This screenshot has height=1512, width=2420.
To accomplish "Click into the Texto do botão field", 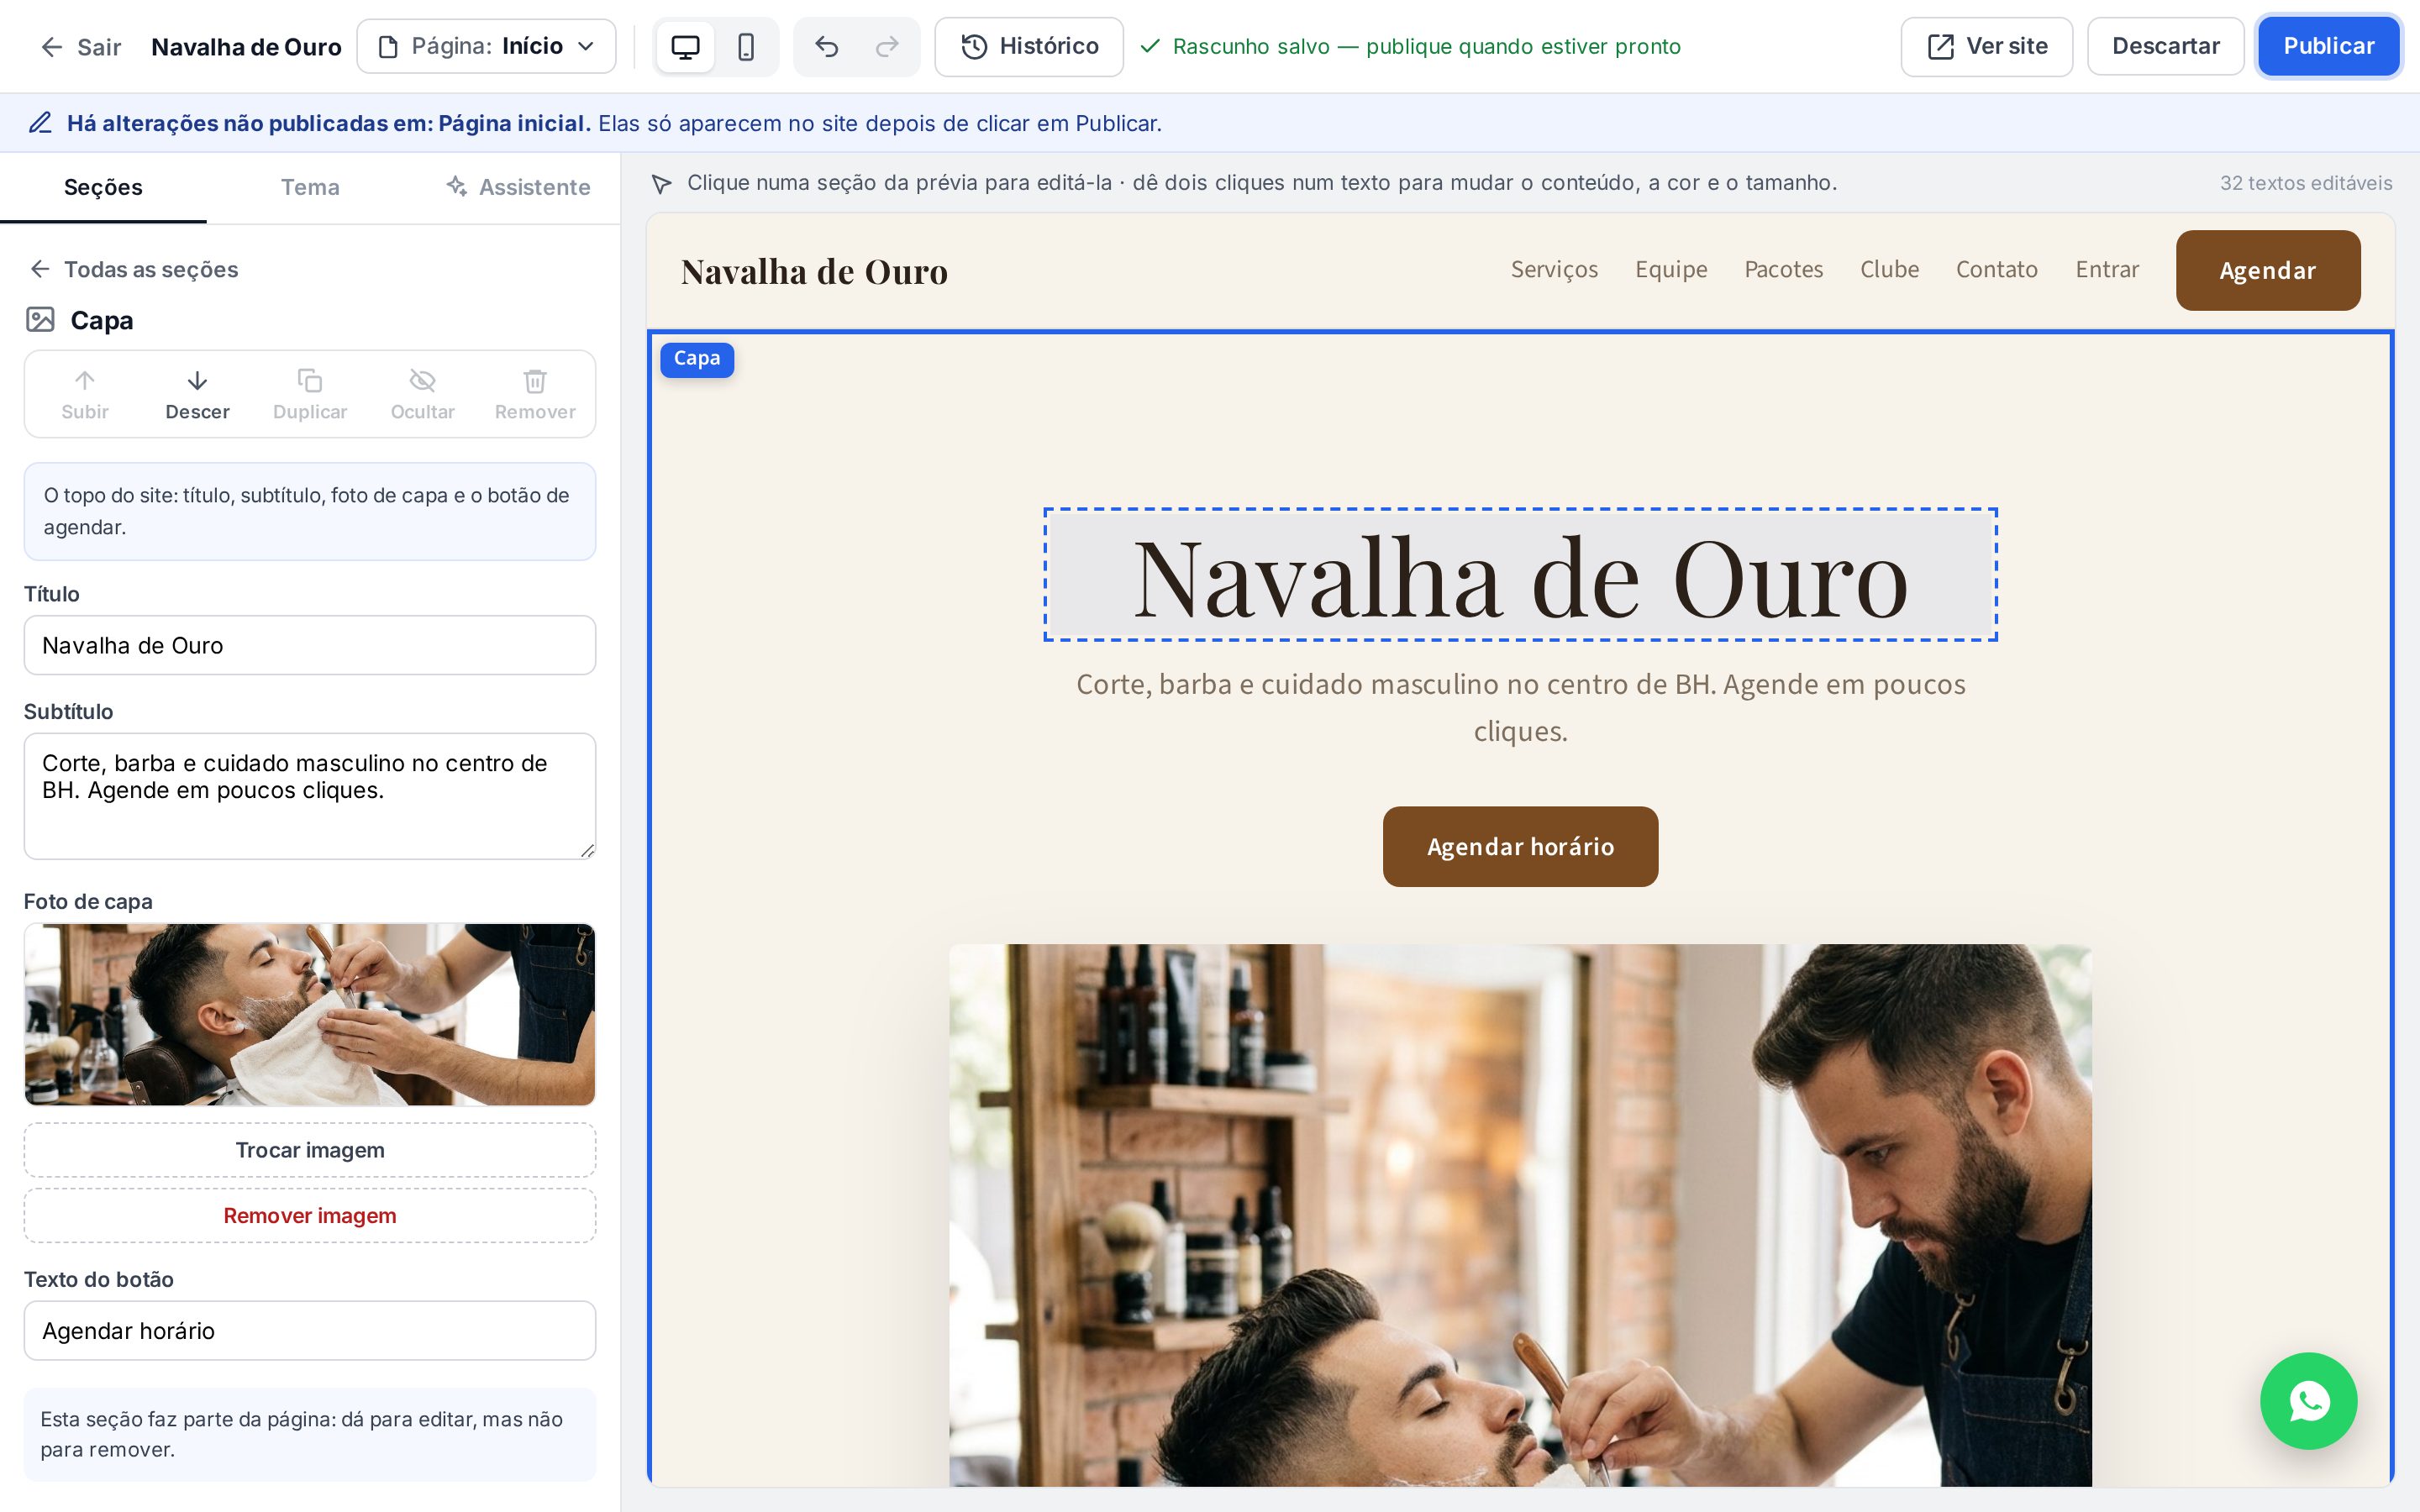I will point(310,1330).
